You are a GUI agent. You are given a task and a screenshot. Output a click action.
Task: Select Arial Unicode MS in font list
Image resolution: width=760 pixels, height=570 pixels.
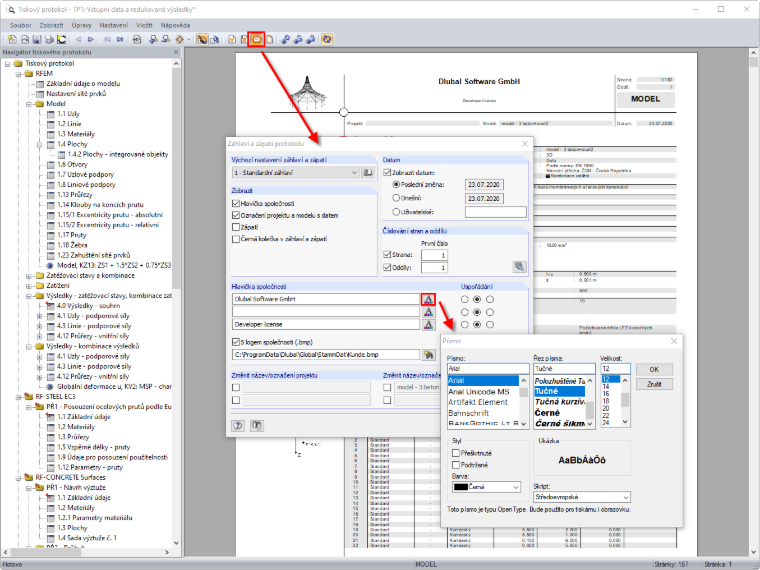point(479,392)
